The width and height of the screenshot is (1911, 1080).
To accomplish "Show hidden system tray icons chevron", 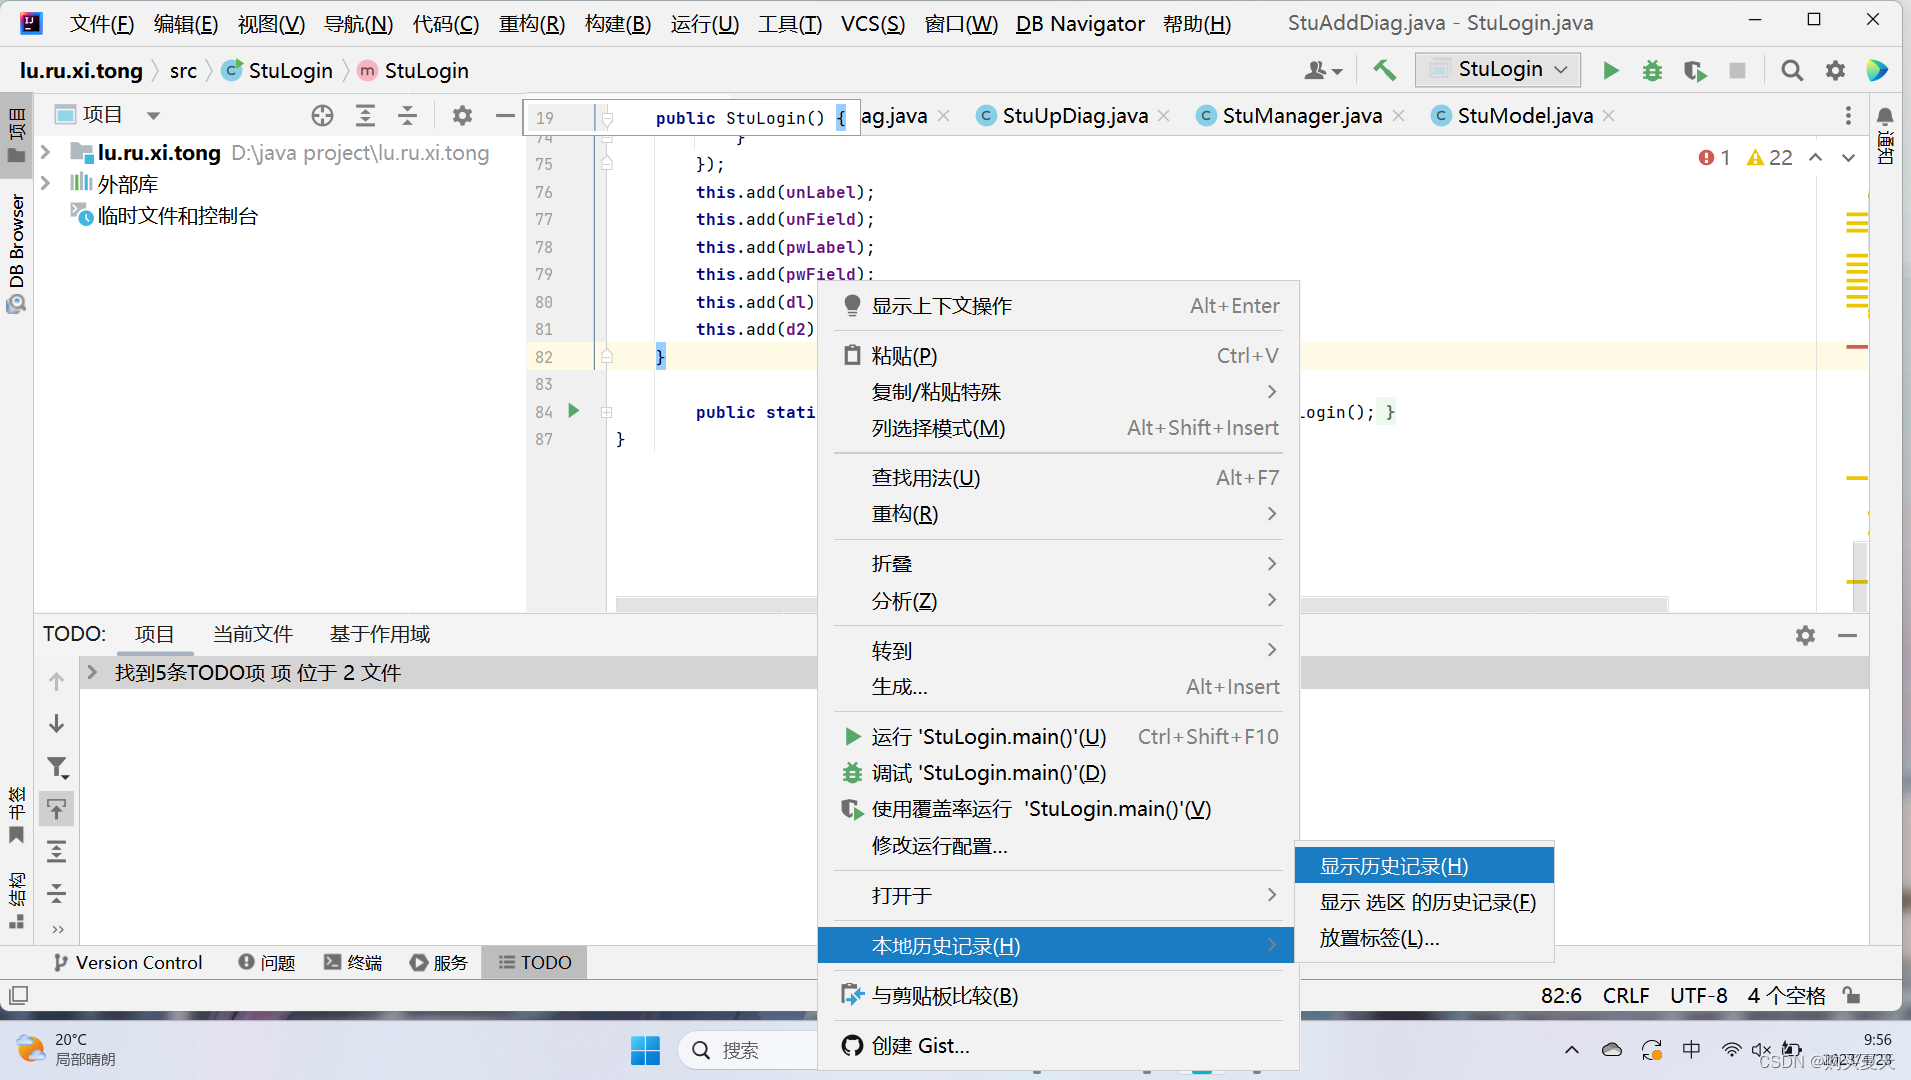I will click(x=1572, y=1050).
